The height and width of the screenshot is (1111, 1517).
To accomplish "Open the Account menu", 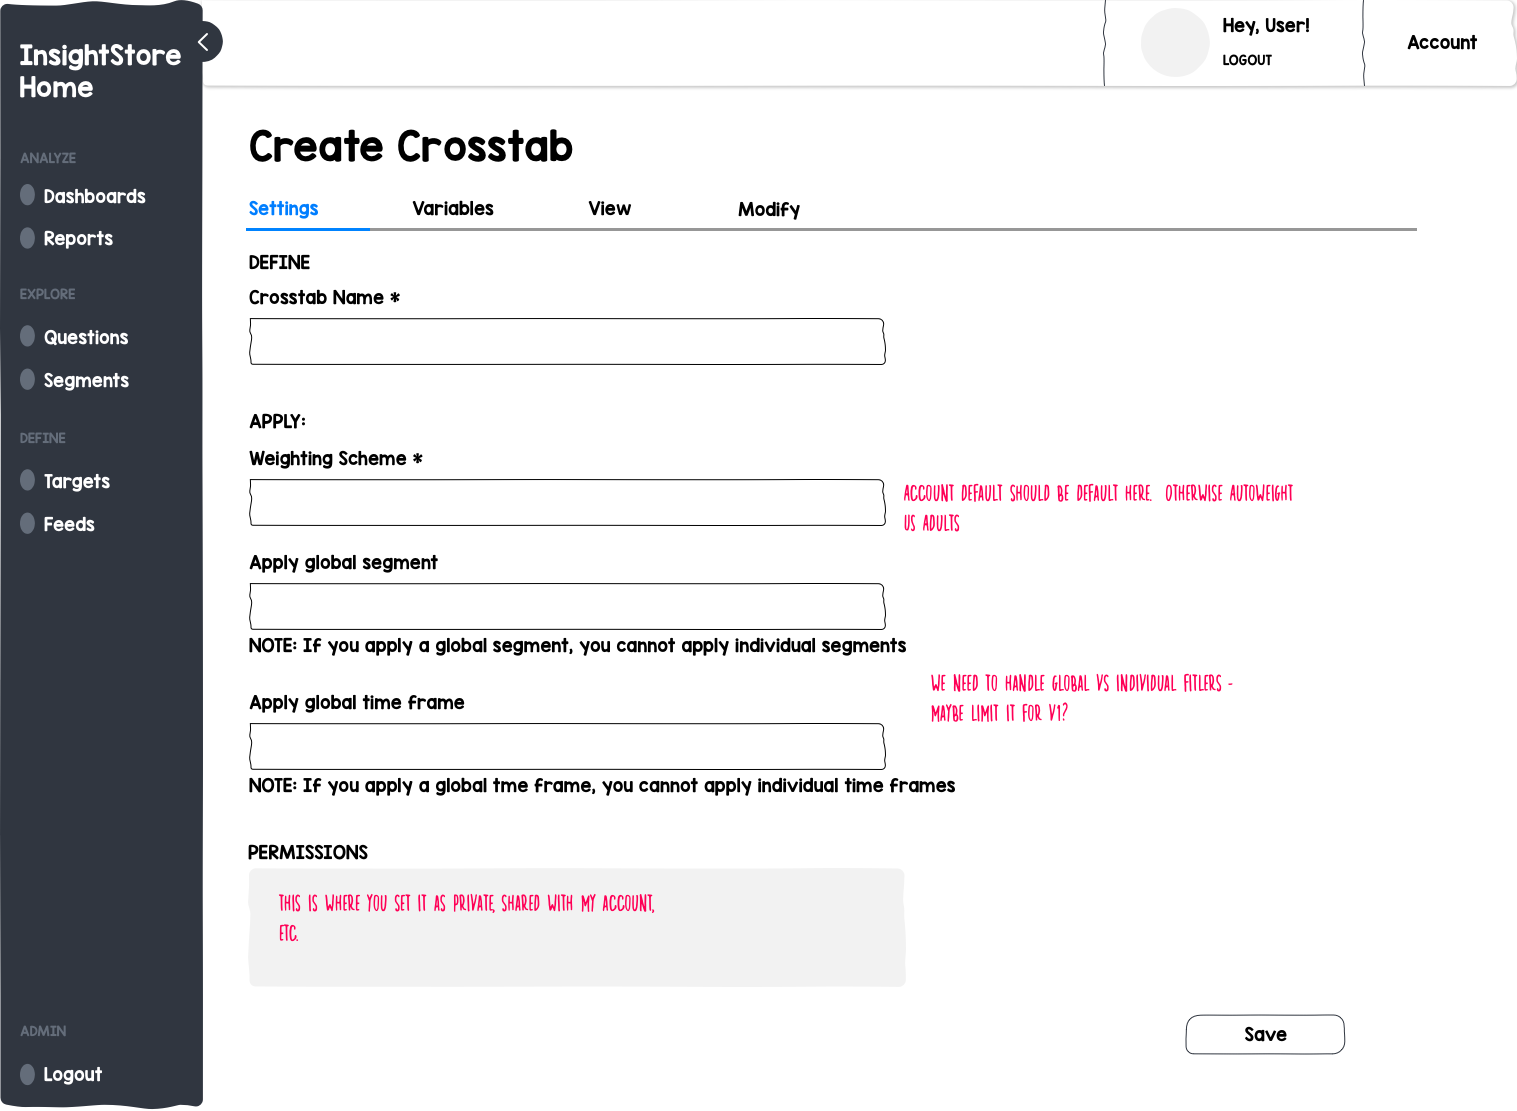I will point(1441,42).
